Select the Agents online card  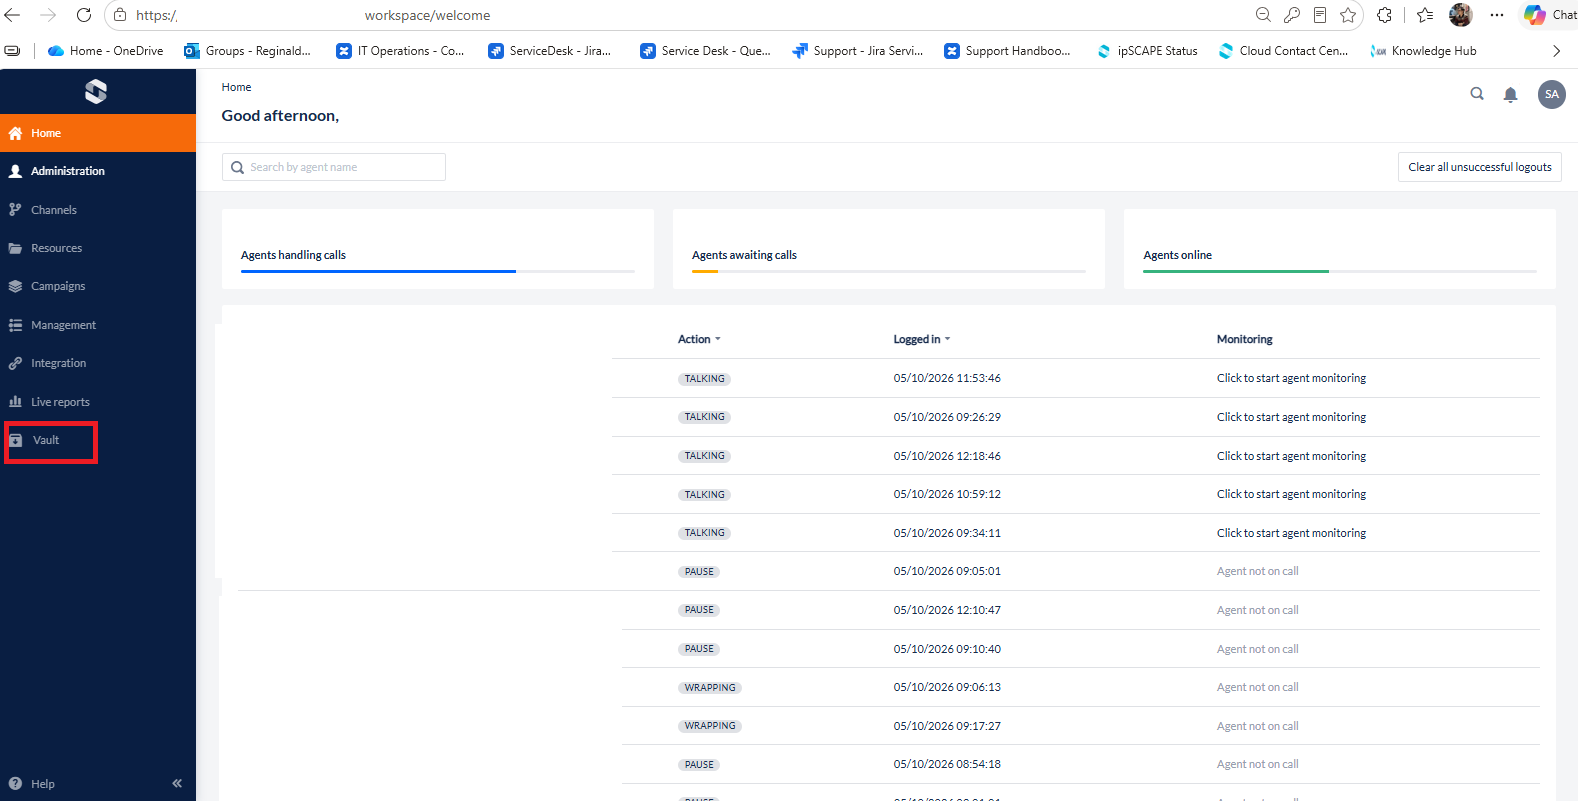1340,249
